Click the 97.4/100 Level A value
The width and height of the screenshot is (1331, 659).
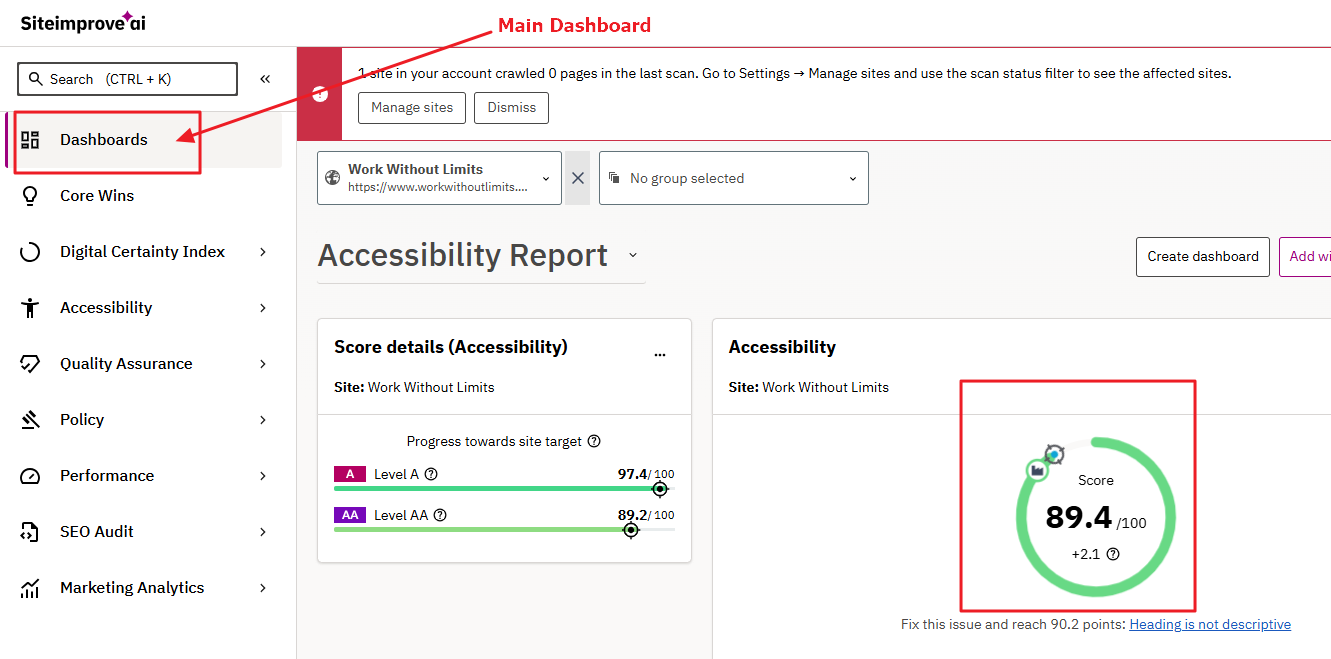click(x=646, y=474)
